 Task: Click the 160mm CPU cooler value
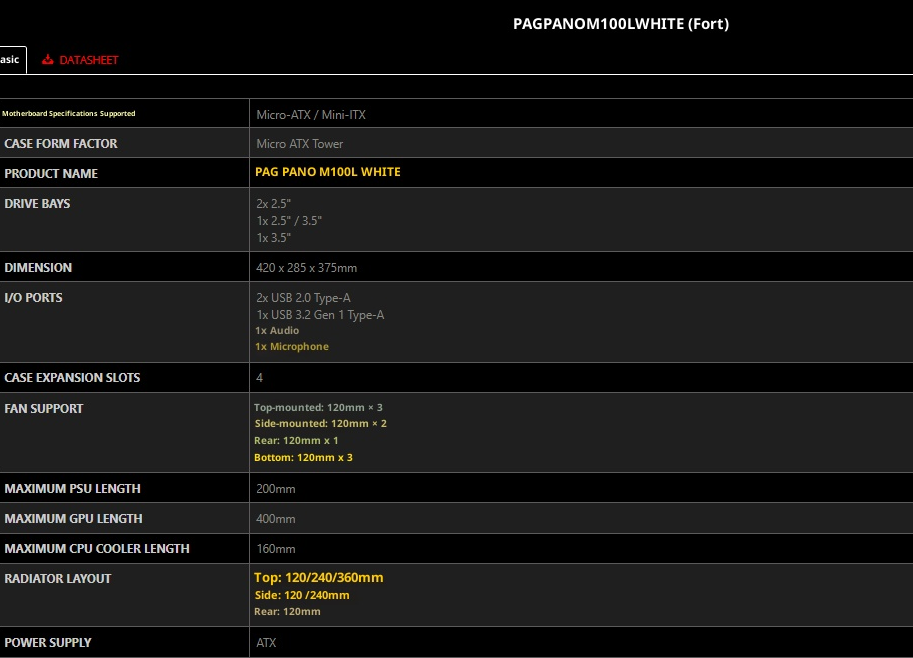click(276, 549)
